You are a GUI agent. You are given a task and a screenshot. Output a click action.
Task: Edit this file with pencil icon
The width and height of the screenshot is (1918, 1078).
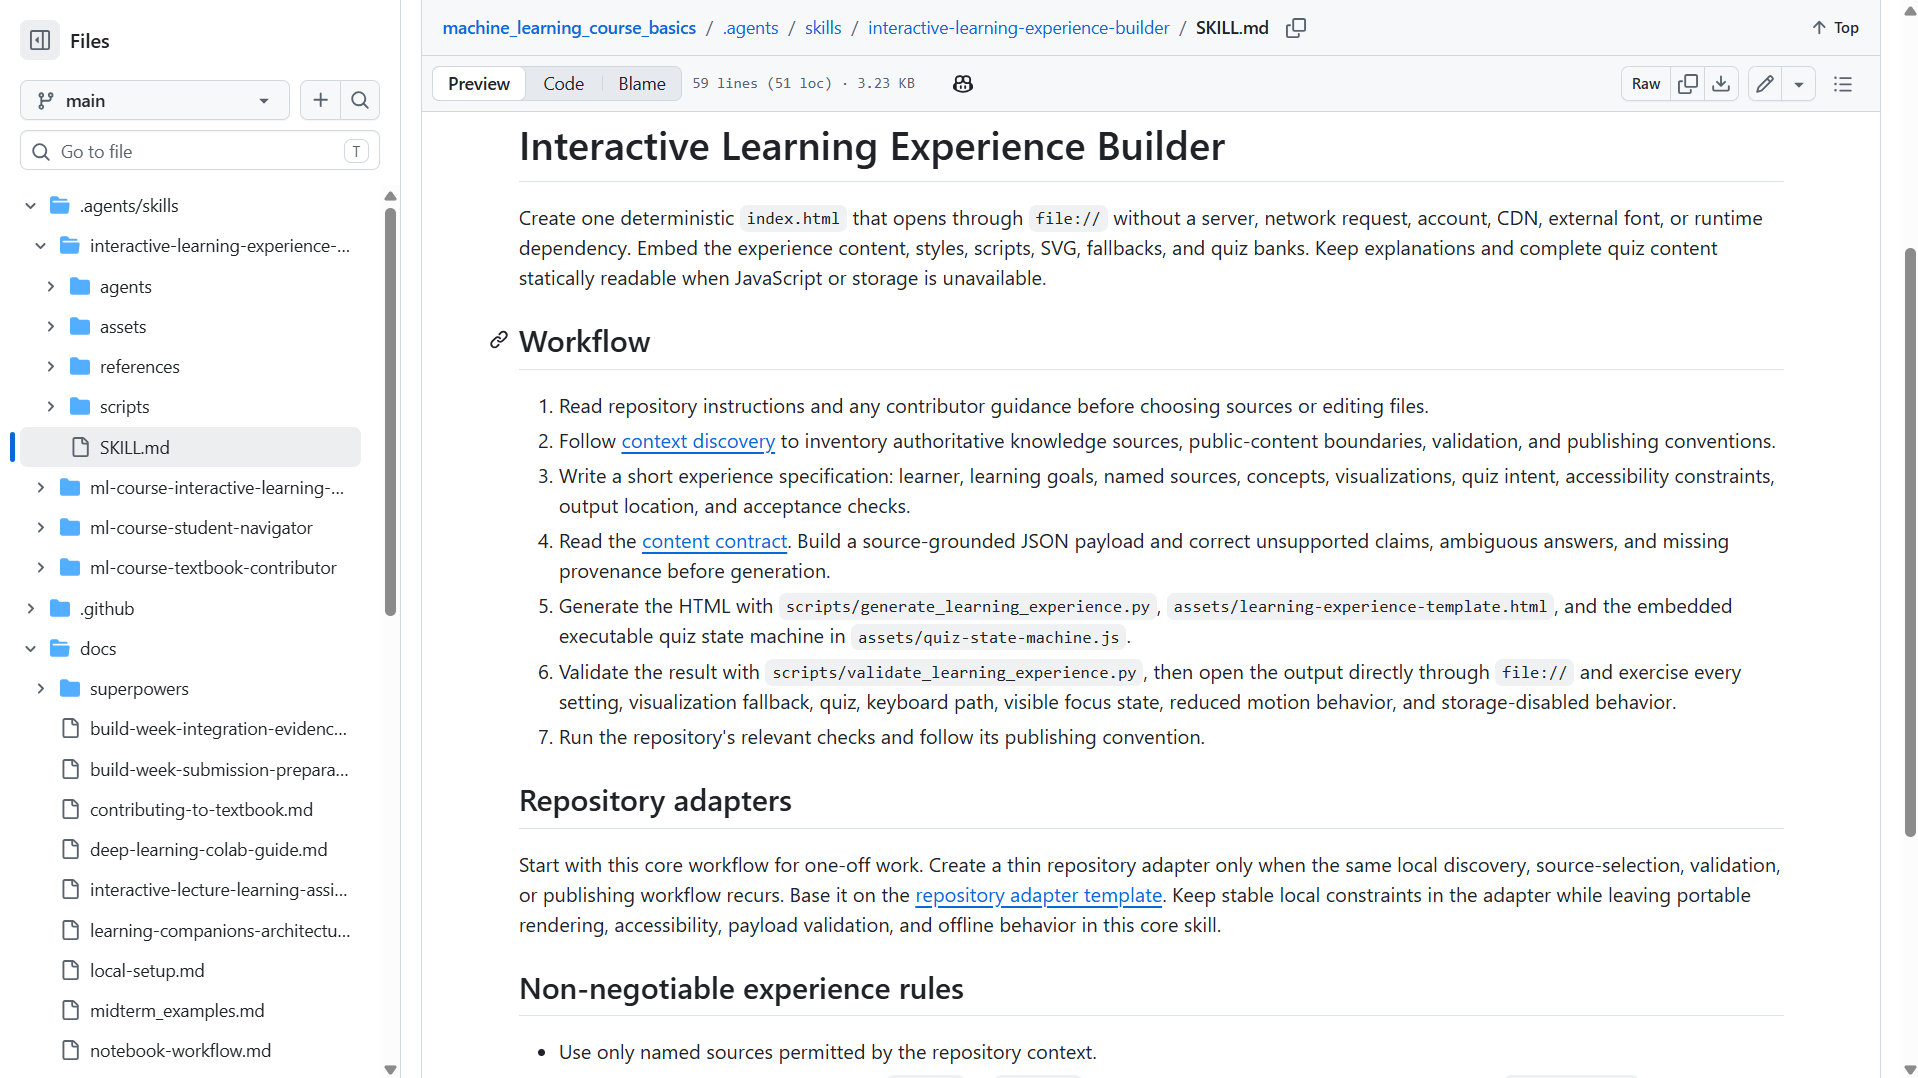tap(1765, 84)
